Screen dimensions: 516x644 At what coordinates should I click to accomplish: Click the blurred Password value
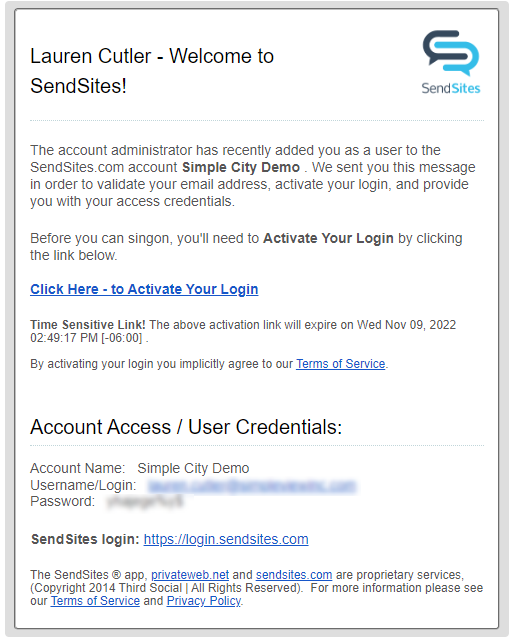click(145, 502)
